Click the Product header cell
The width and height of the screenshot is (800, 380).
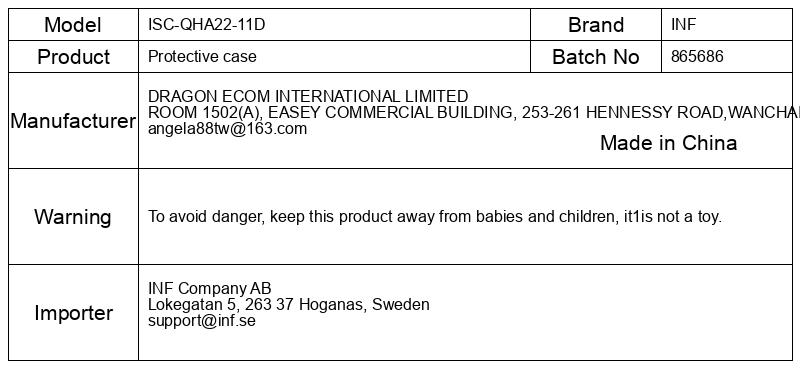click(73, 57)
